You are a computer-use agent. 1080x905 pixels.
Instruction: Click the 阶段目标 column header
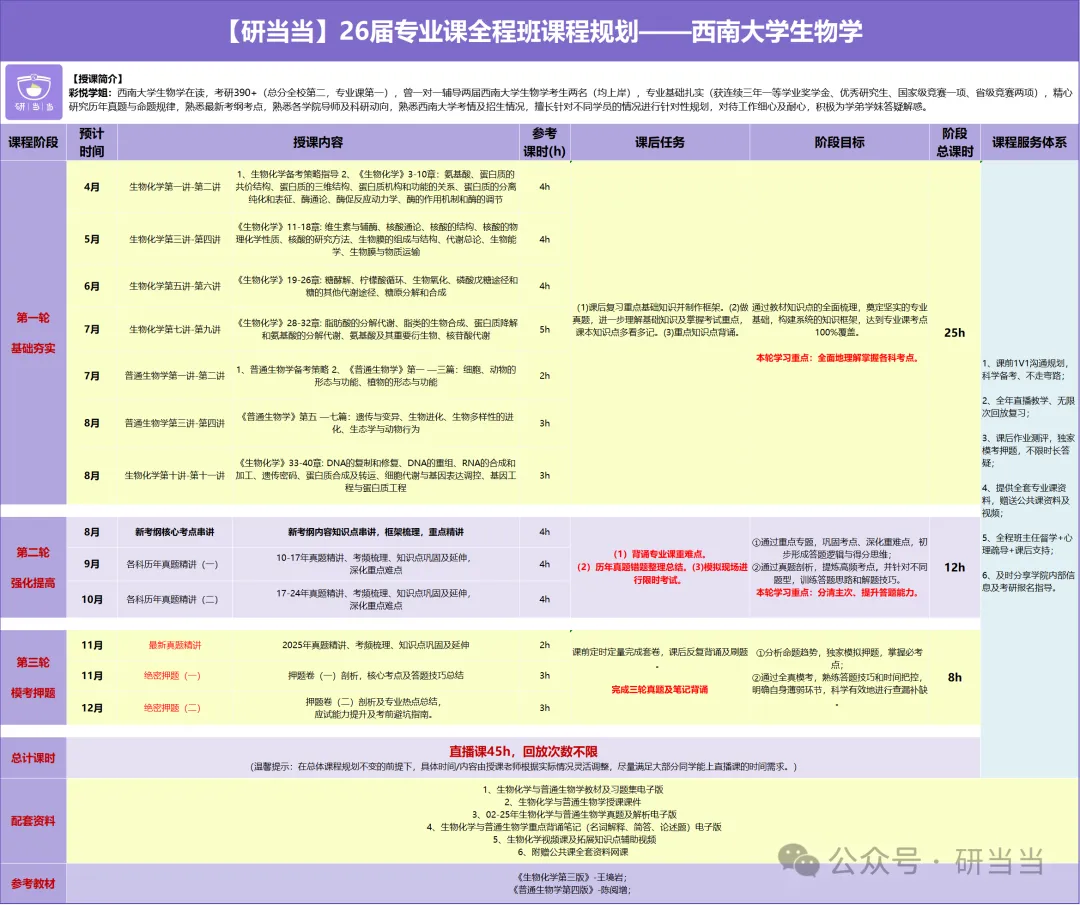[839, 143]
